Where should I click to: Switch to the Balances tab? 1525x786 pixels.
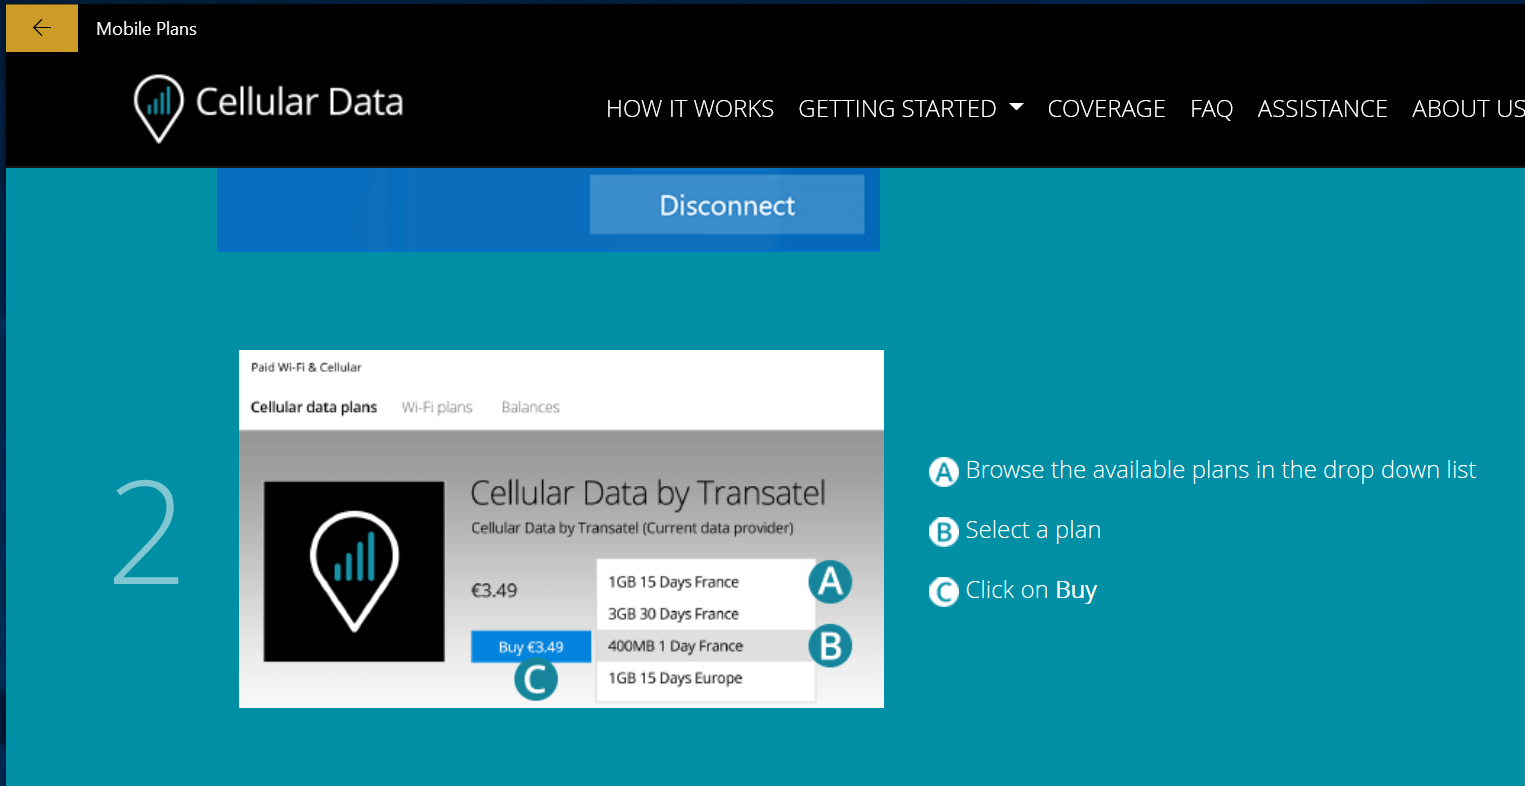530,407
